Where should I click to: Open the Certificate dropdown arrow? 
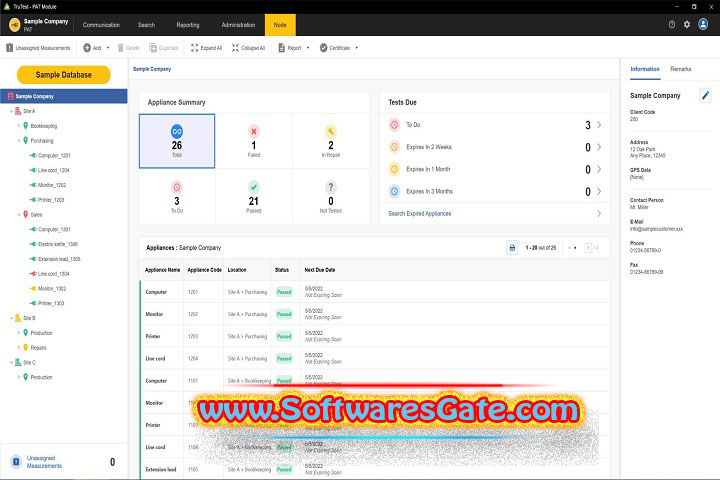[x=356, y=48]
